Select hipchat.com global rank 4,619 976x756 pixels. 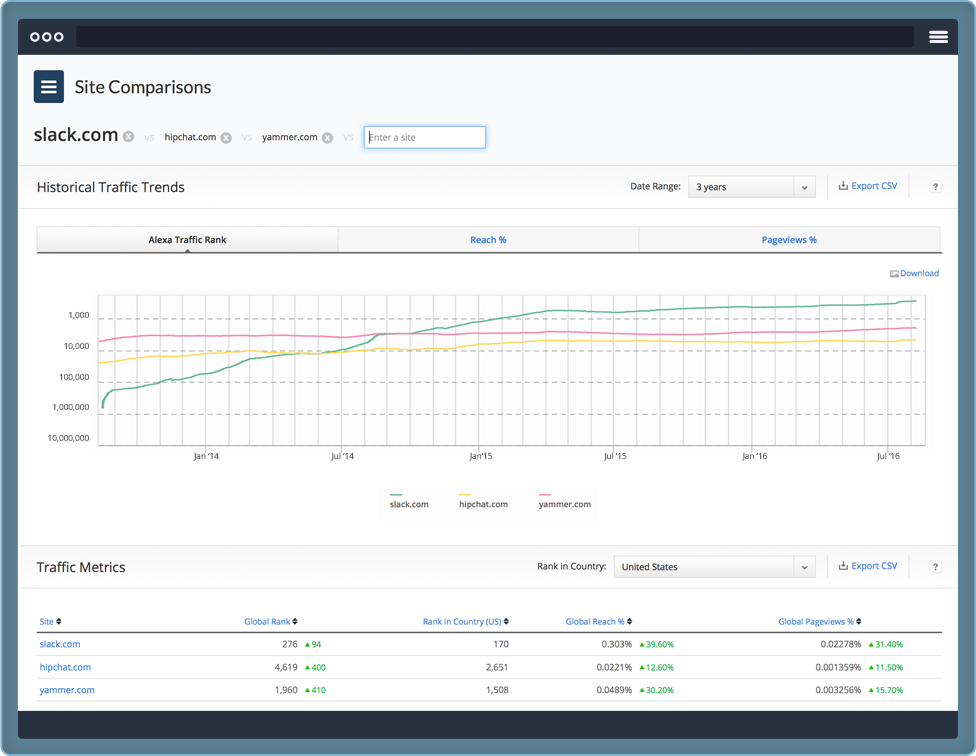tap(286, 667)
